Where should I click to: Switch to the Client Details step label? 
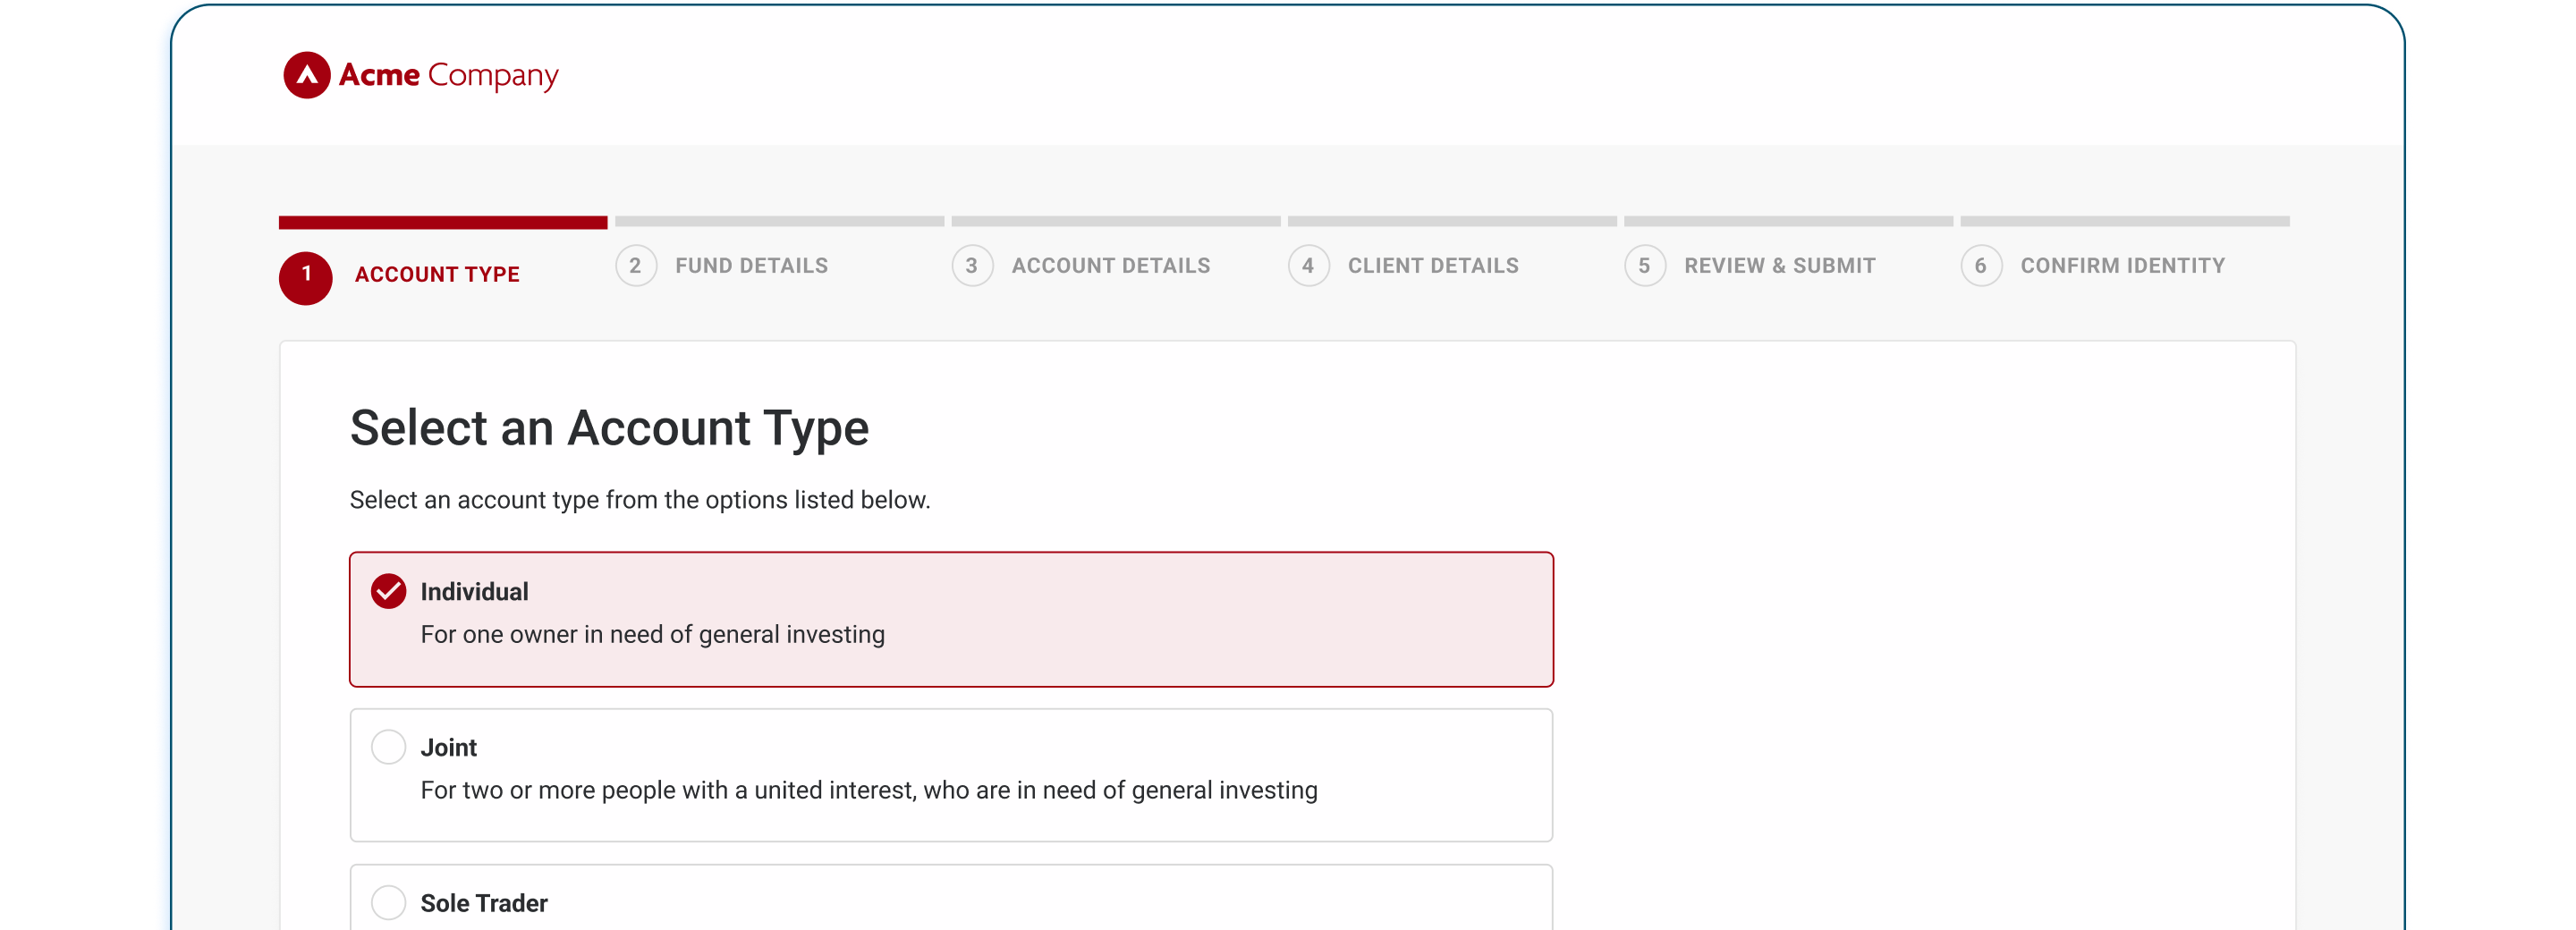pyautogui.click(x=1433, y=266)
